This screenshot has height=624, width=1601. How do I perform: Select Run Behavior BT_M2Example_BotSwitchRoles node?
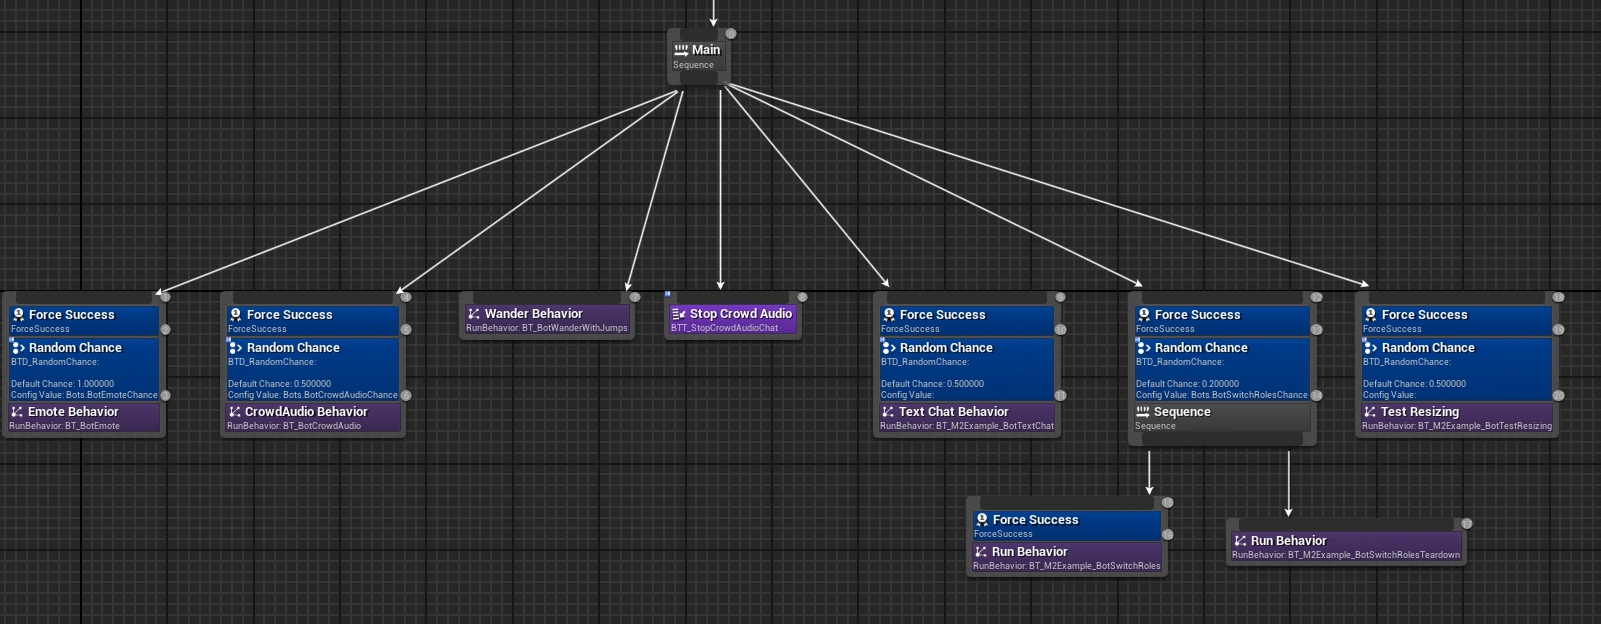[x=1066, y=558]
